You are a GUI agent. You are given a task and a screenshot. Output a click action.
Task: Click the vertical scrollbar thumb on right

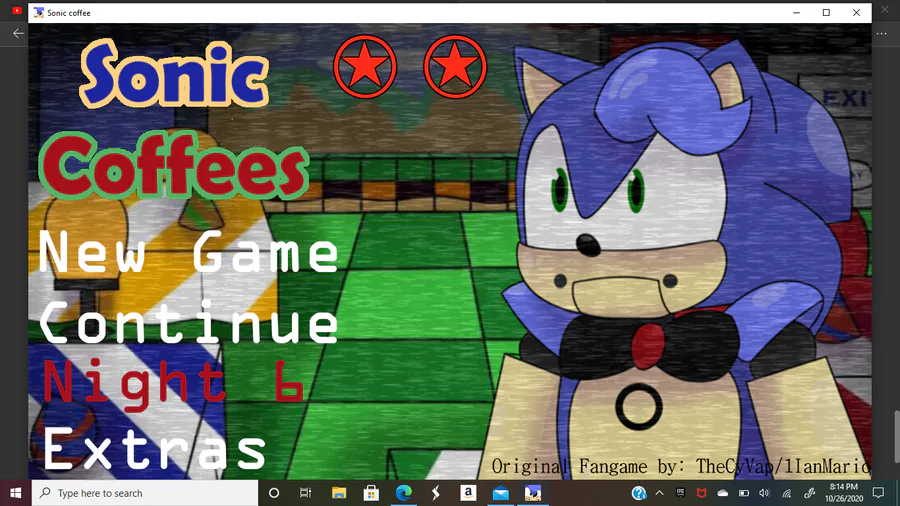click(x=897, y=436)
